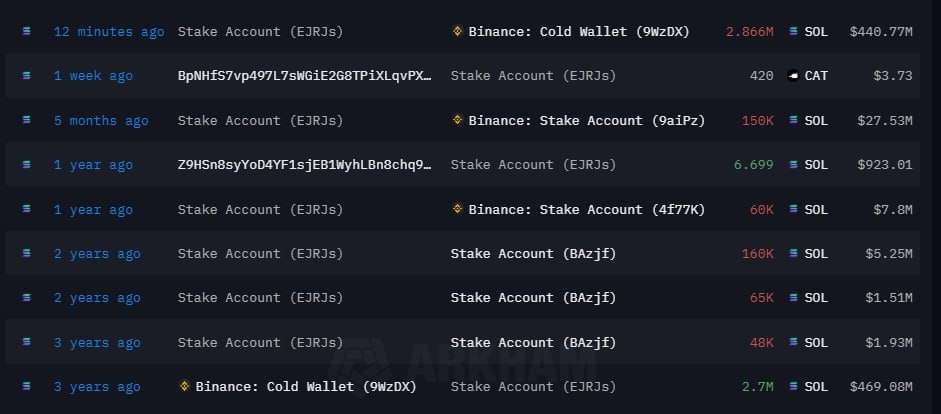This screenshot has width=941, height=414.
Task: Open the '5 months ago' transaction timestamp
Action: pyautogui.click(x=101, y=121)
